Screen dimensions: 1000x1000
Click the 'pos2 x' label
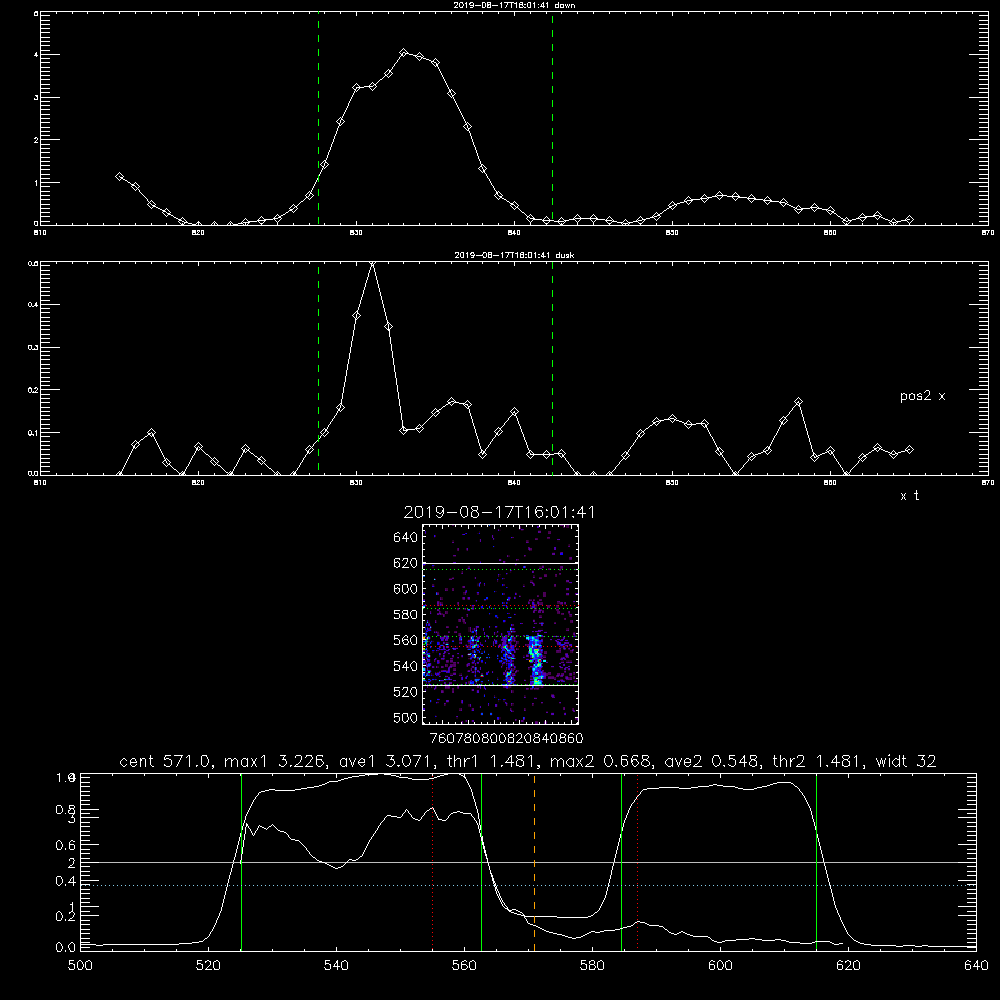coord(922,396)
